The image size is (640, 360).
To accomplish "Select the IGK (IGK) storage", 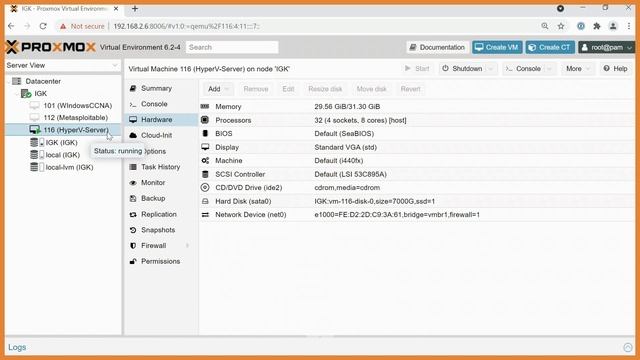I will click(61, 142).
